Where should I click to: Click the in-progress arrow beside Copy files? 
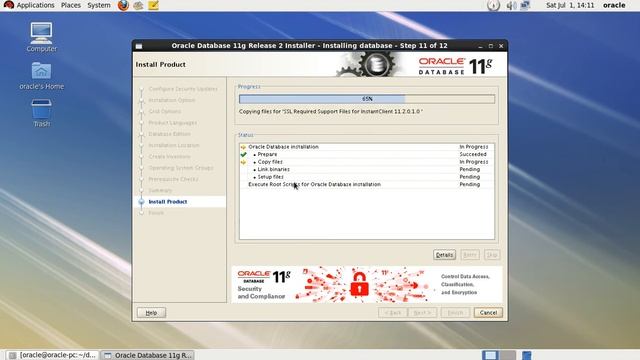(x=244, y=162)
